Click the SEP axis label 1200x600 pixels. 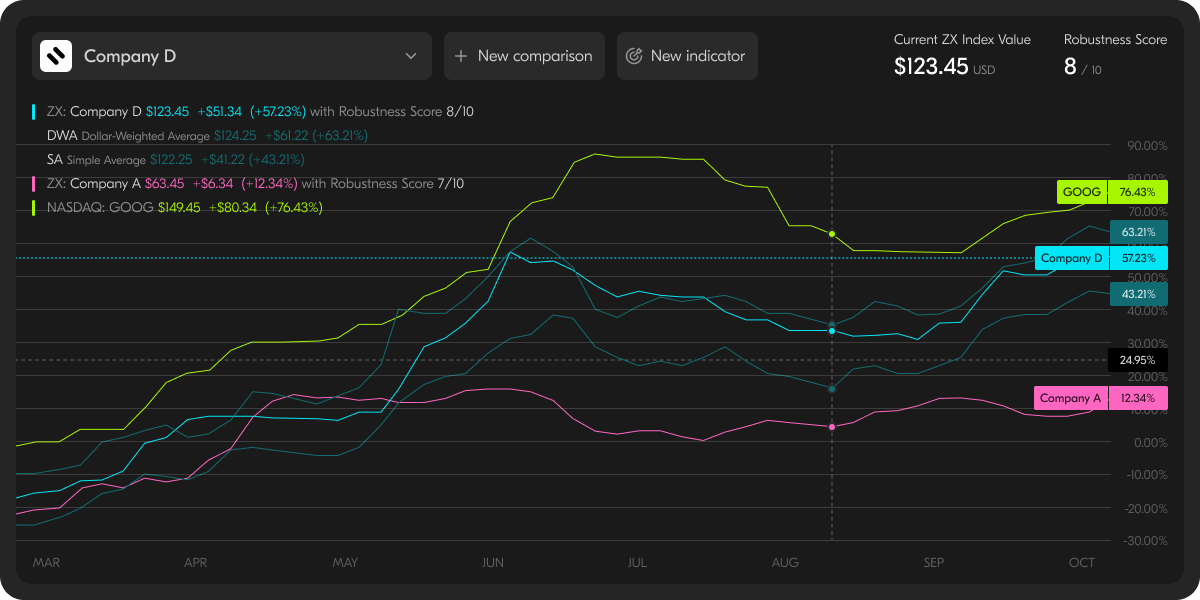pos(933,563)
